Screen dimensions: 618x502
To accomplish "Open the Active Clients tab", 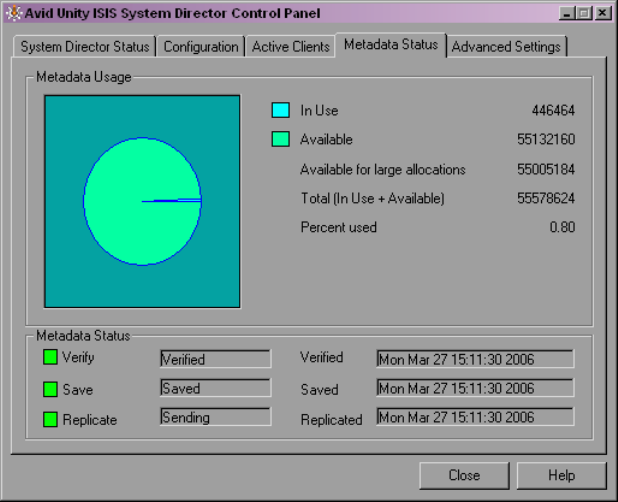I will click(x=290, y=46).
